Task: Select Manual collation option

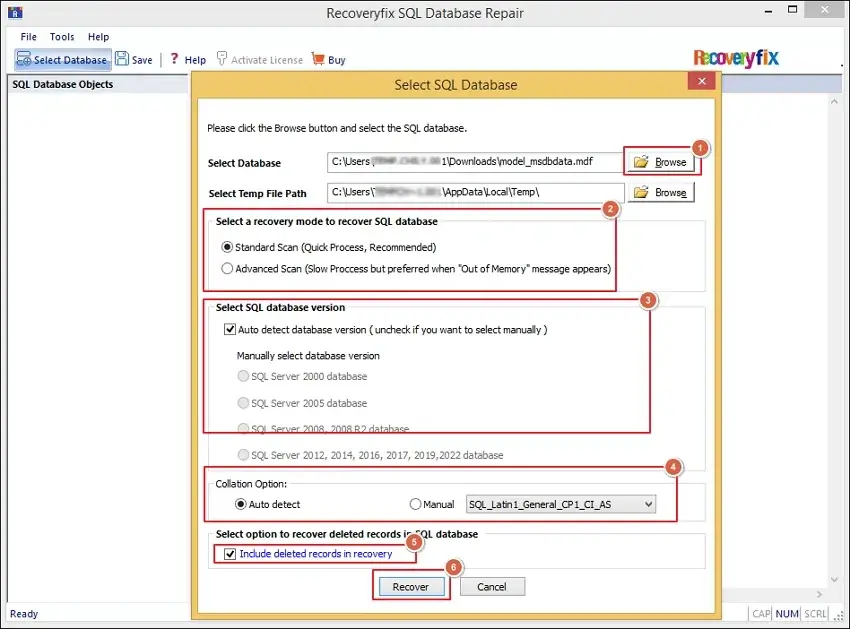Action: [415, 504]
